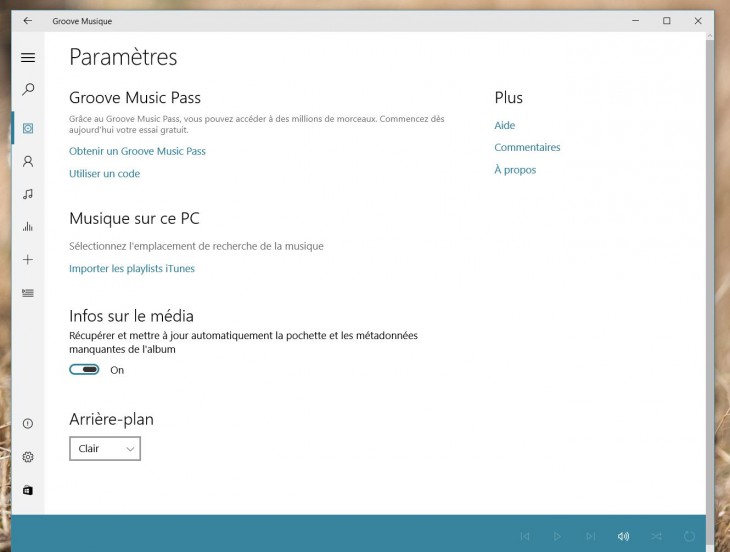
Task: Open the Songs music note icon
Action: point(28,194)
